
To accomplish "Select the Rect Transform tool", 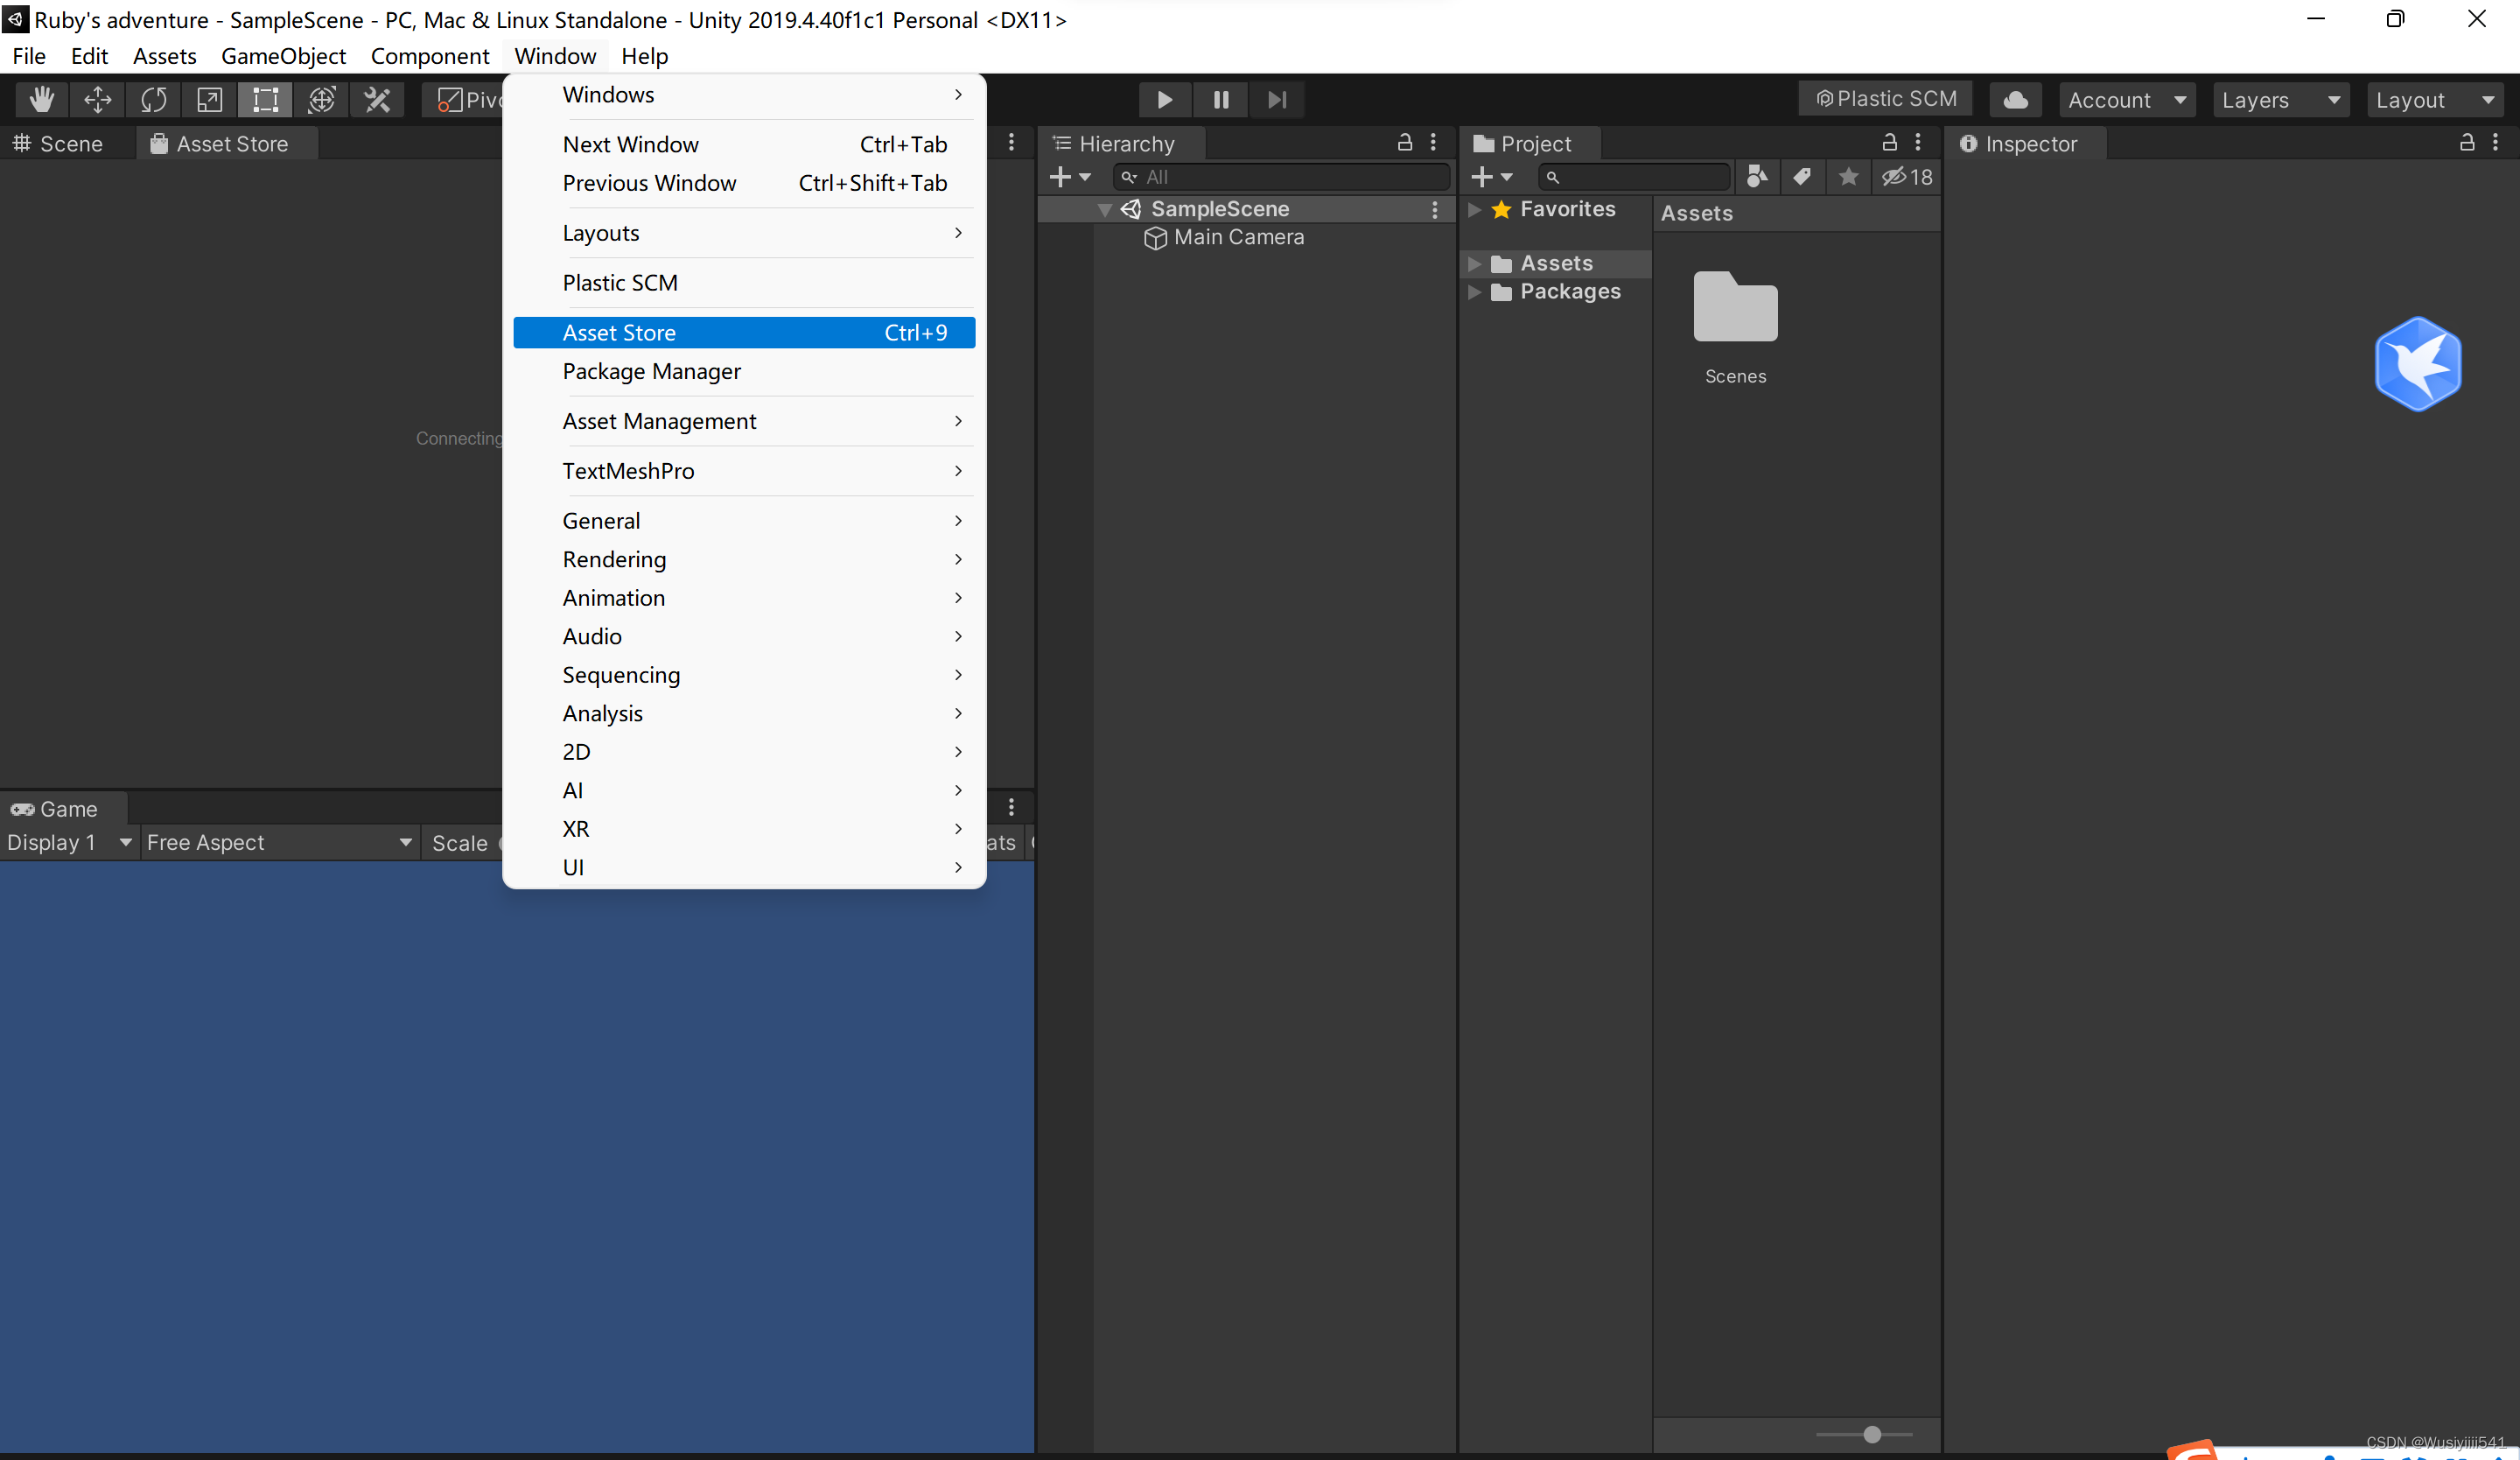I will tap(265, 99).
